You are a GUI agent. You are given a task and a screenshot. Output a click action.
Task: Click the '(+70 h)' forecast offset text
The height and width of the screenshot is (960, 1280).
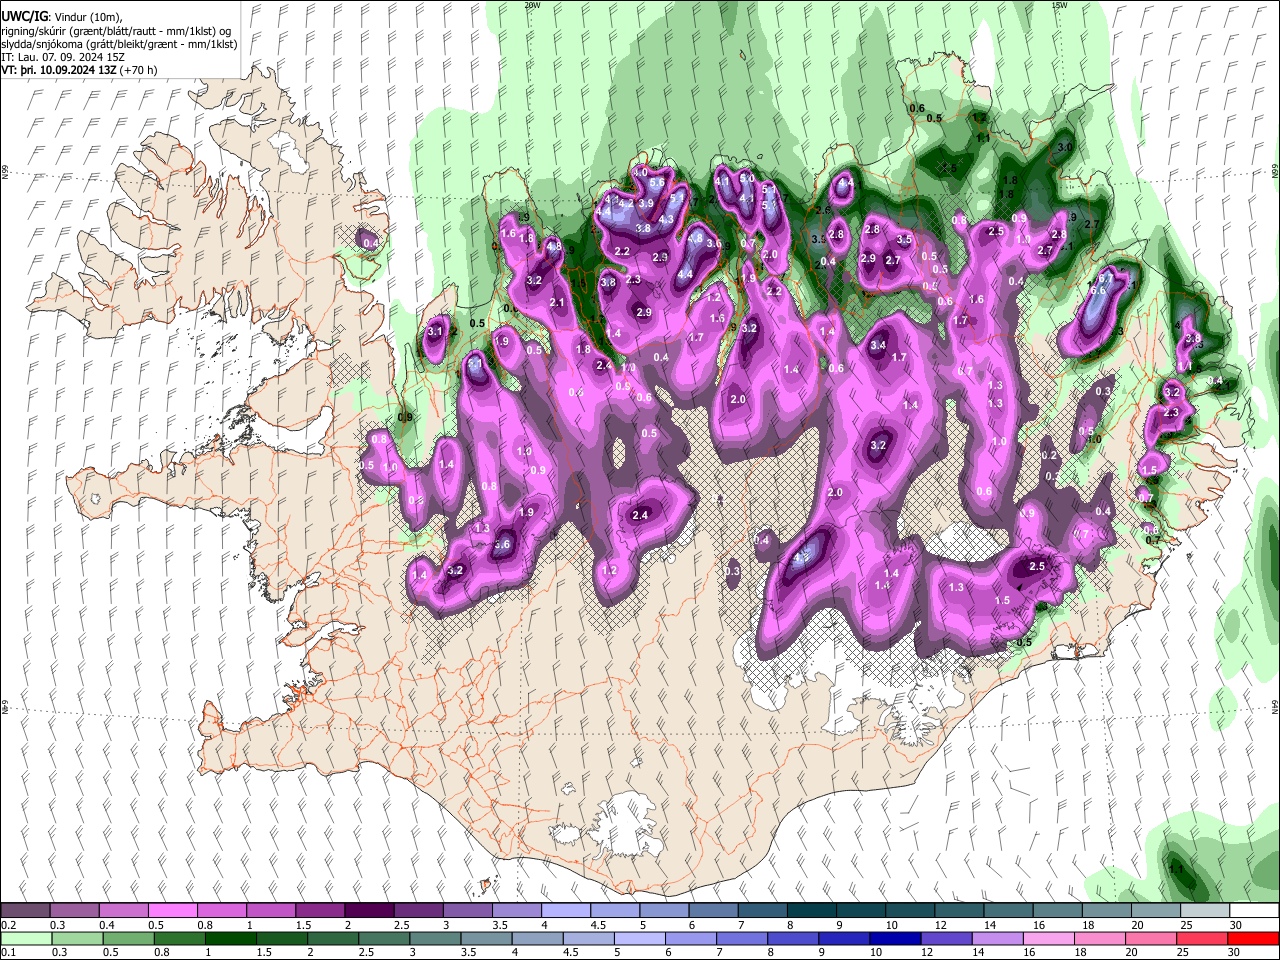[x=138, y=70]
